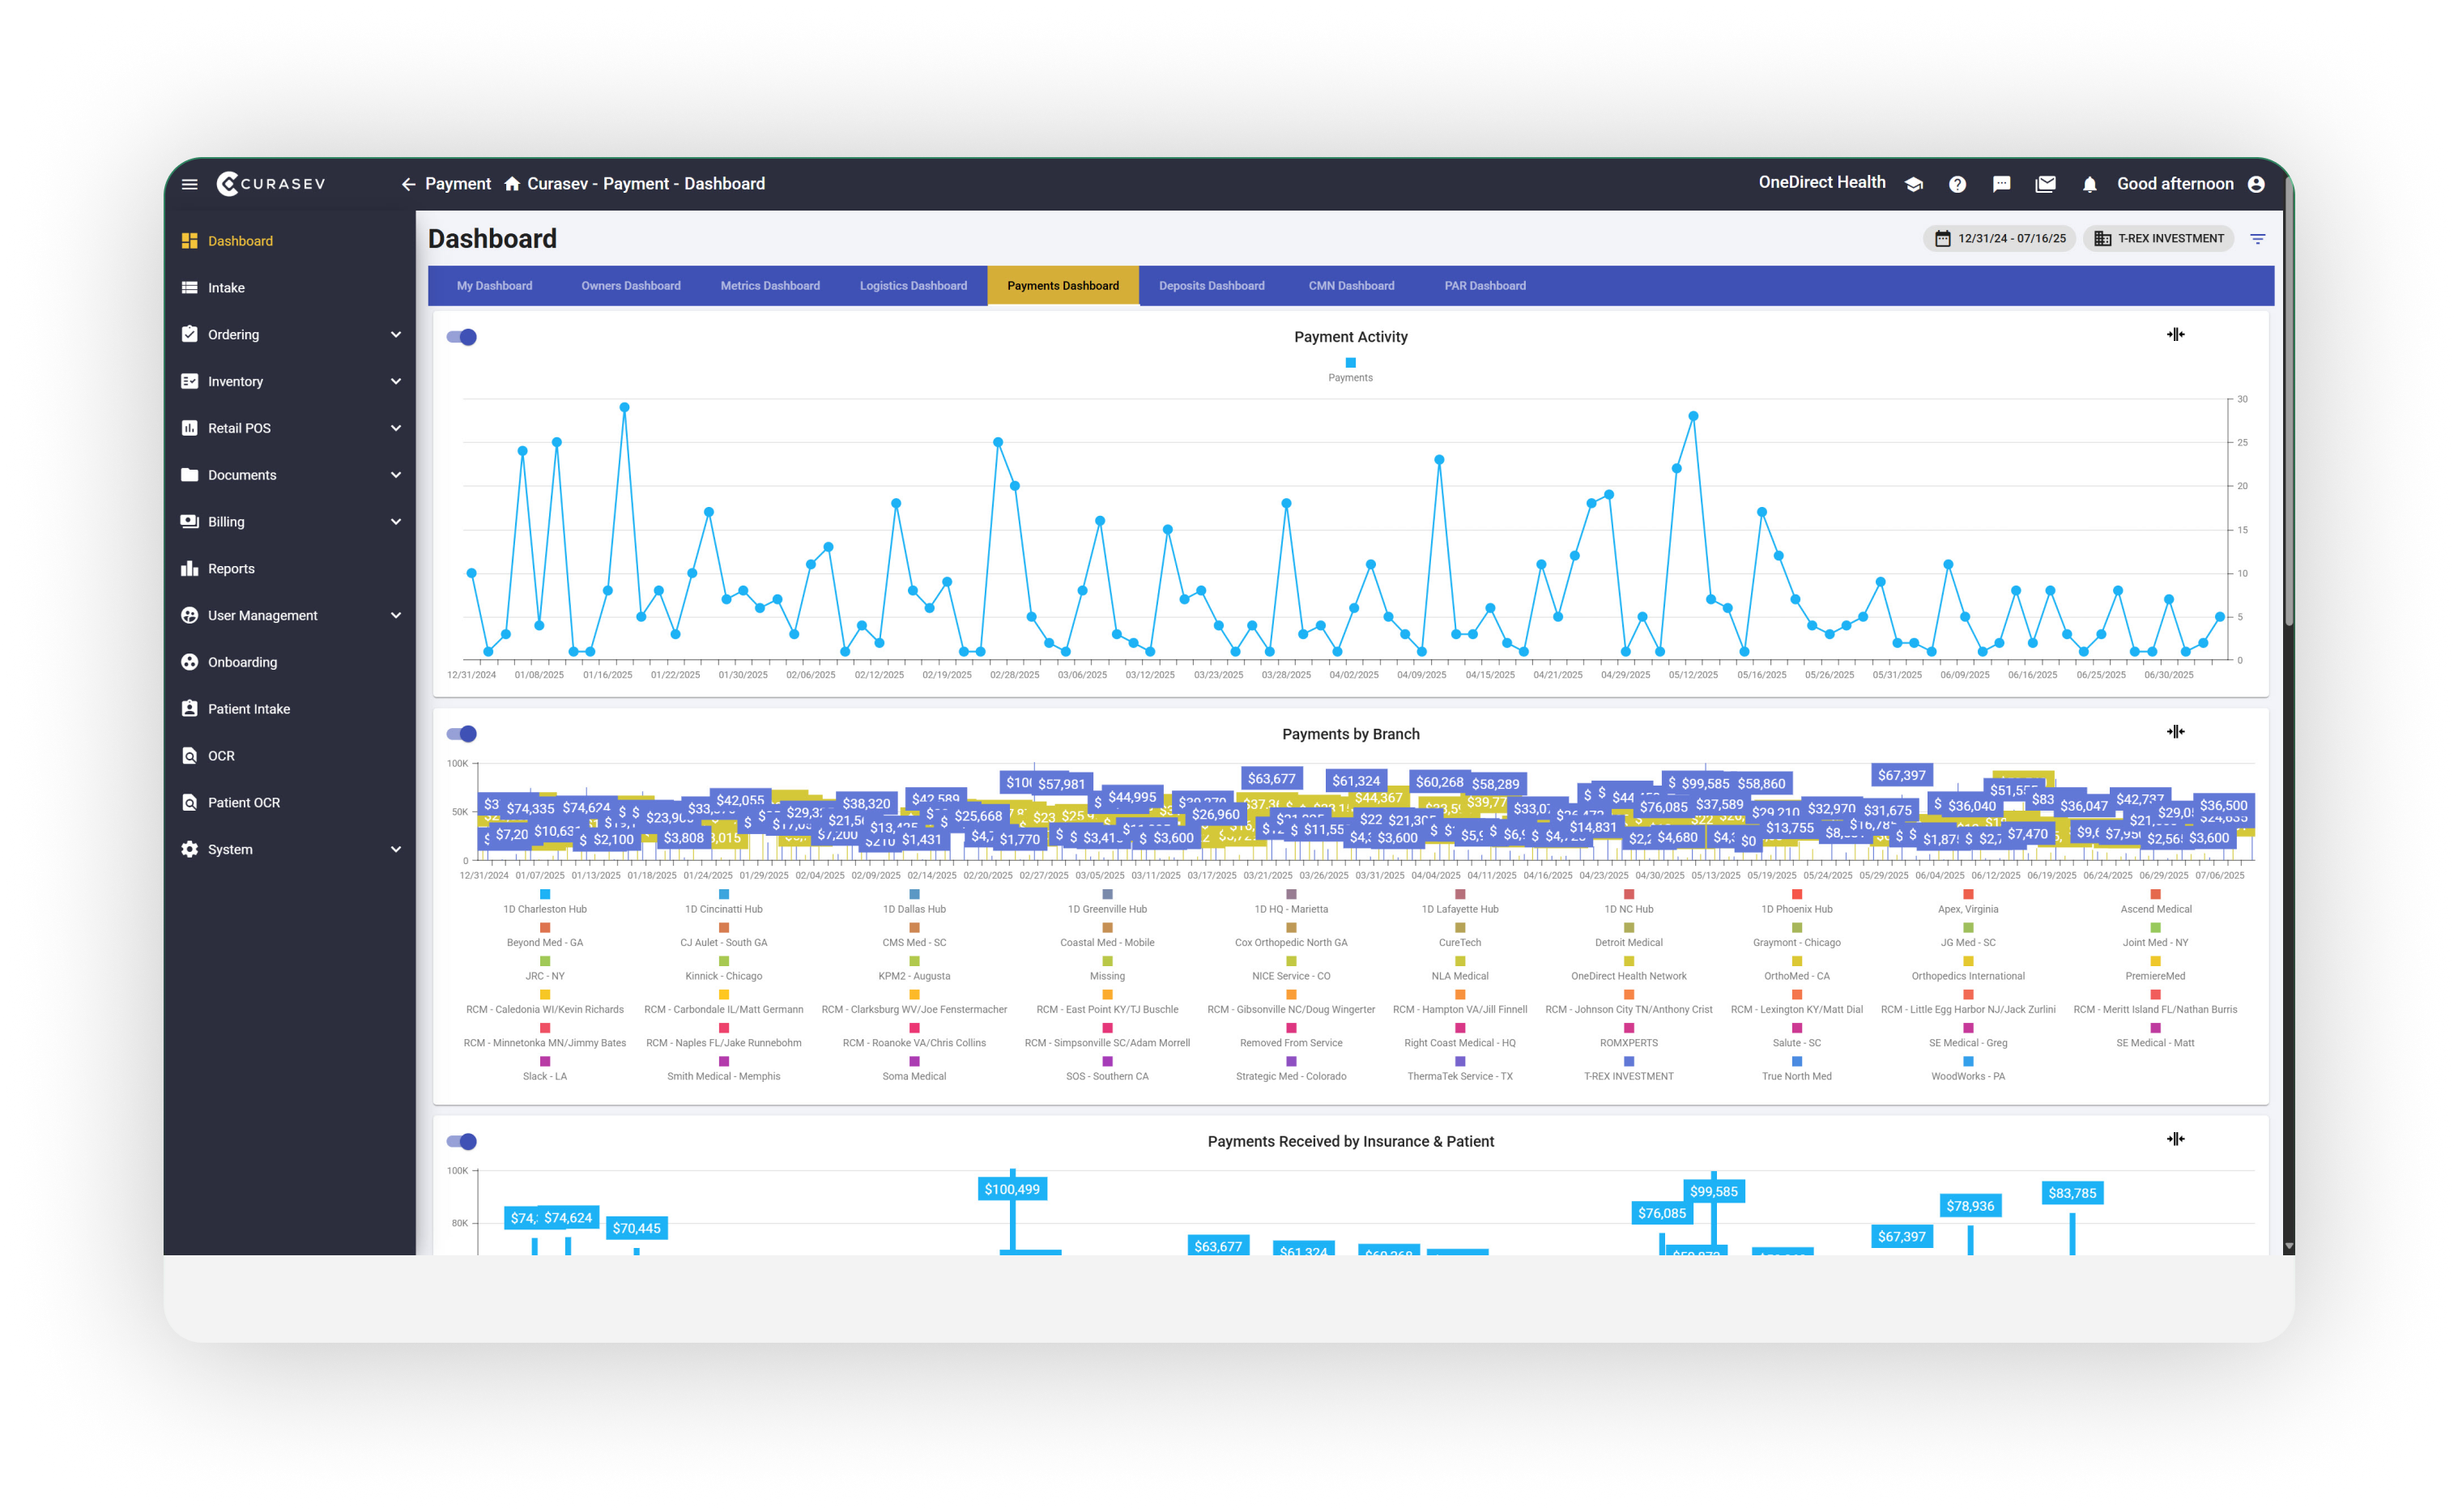Open the mail envelope icon
The image size is (2458, 1512).
pyautogui.click(x=2045, y=184)
